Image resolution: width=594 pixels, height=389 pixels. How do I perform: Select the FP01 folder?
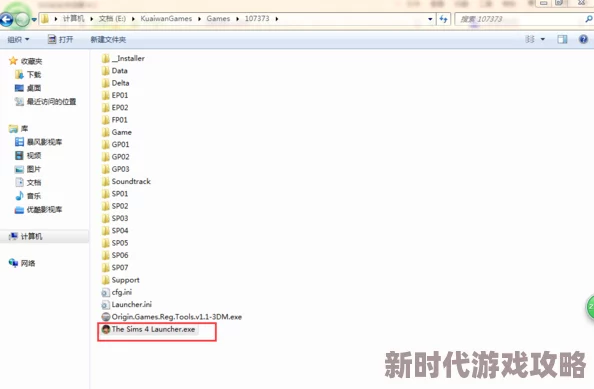click(x=115, y=120)
